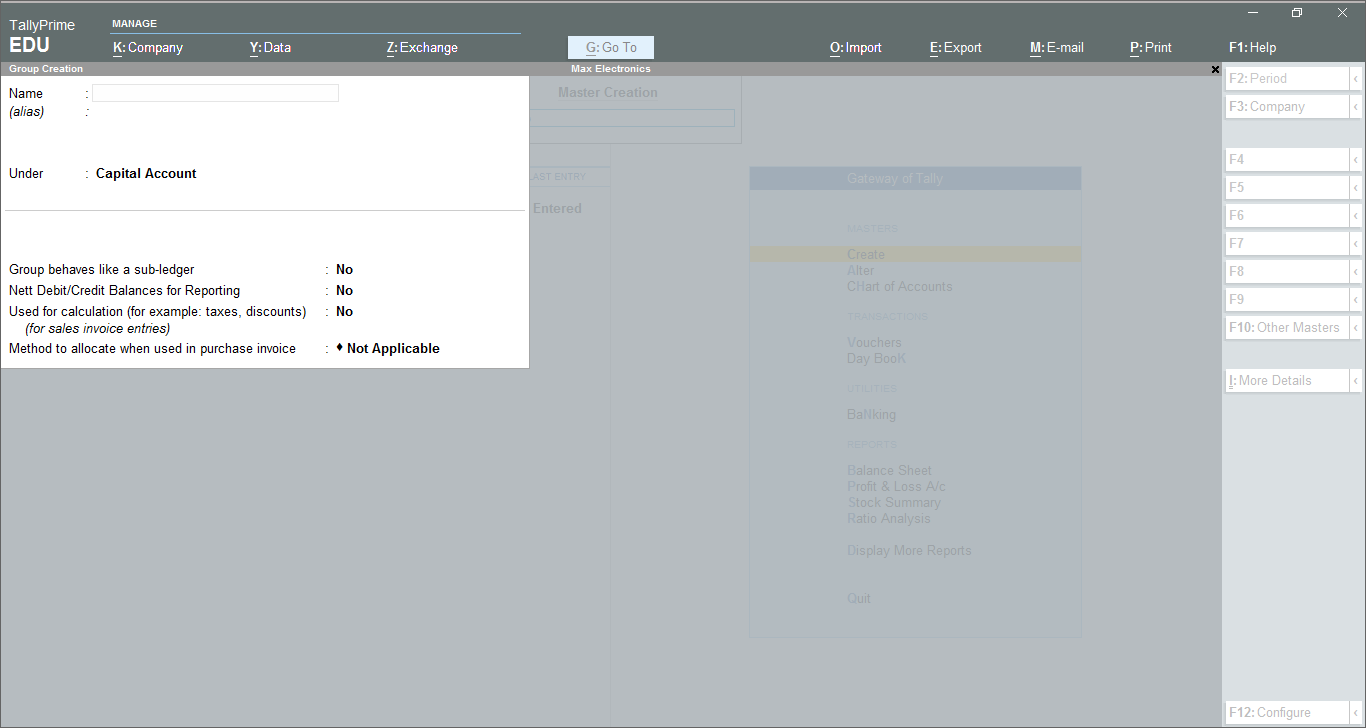Click the G: Go To button

click(x=611, y=47)
